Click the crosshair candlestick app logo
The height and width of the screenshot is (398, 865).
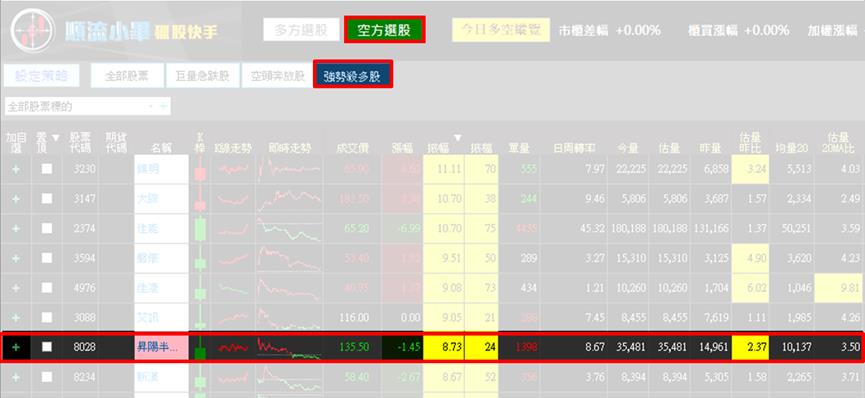[33, 30]
